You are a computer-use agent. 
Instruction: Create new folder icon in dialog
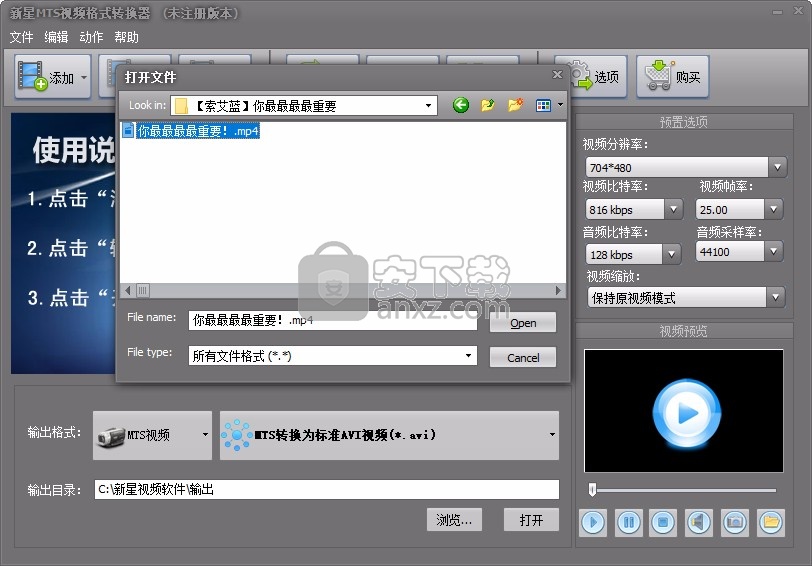[x=515, y=106]
